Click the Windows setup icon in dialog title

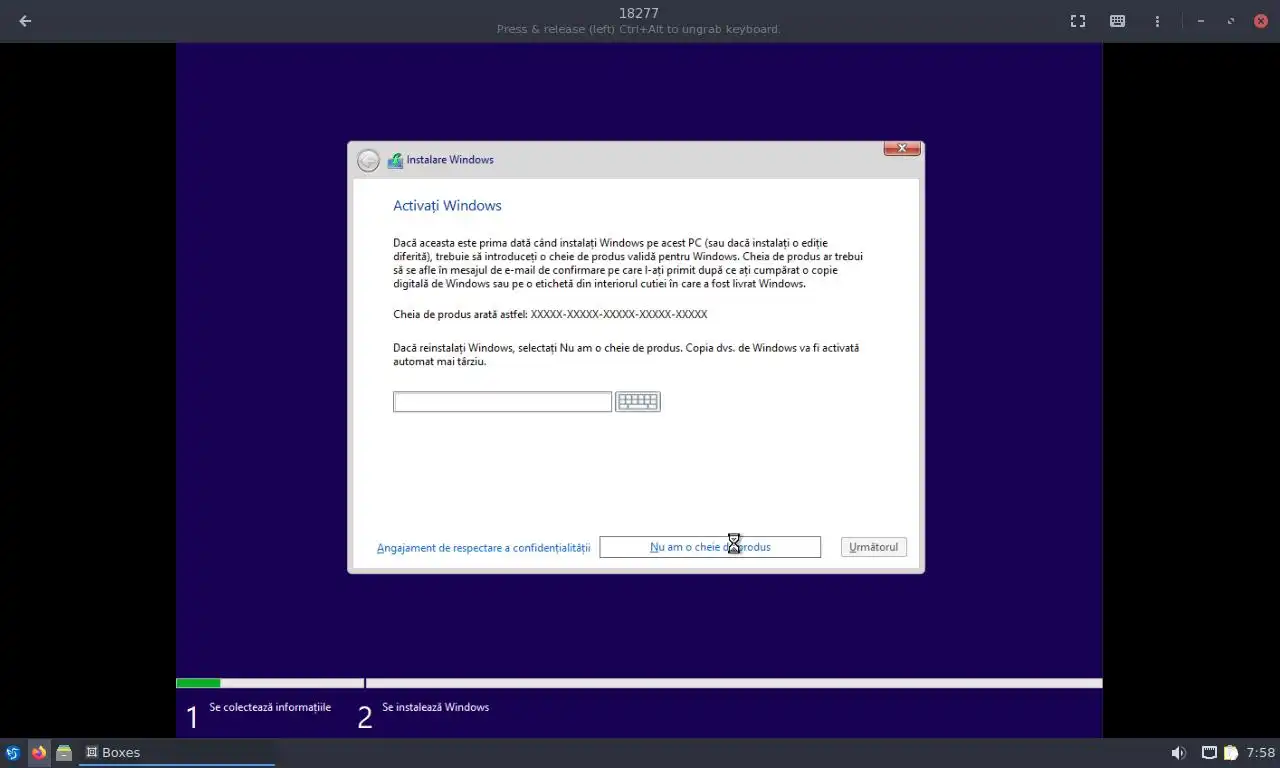[395, 160]
